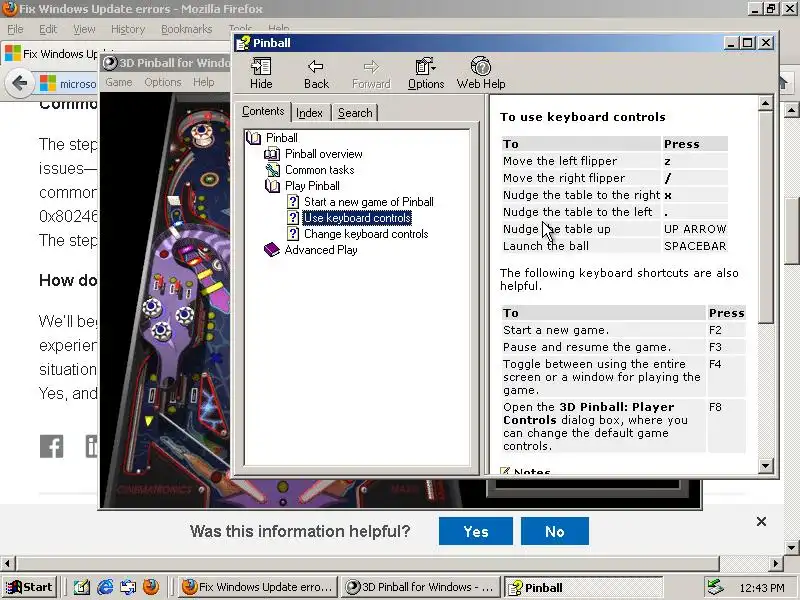Click the question-mark icon beside Change keyboard controls
This screenshot has height=600, width=800.
(x=292, y=234)
